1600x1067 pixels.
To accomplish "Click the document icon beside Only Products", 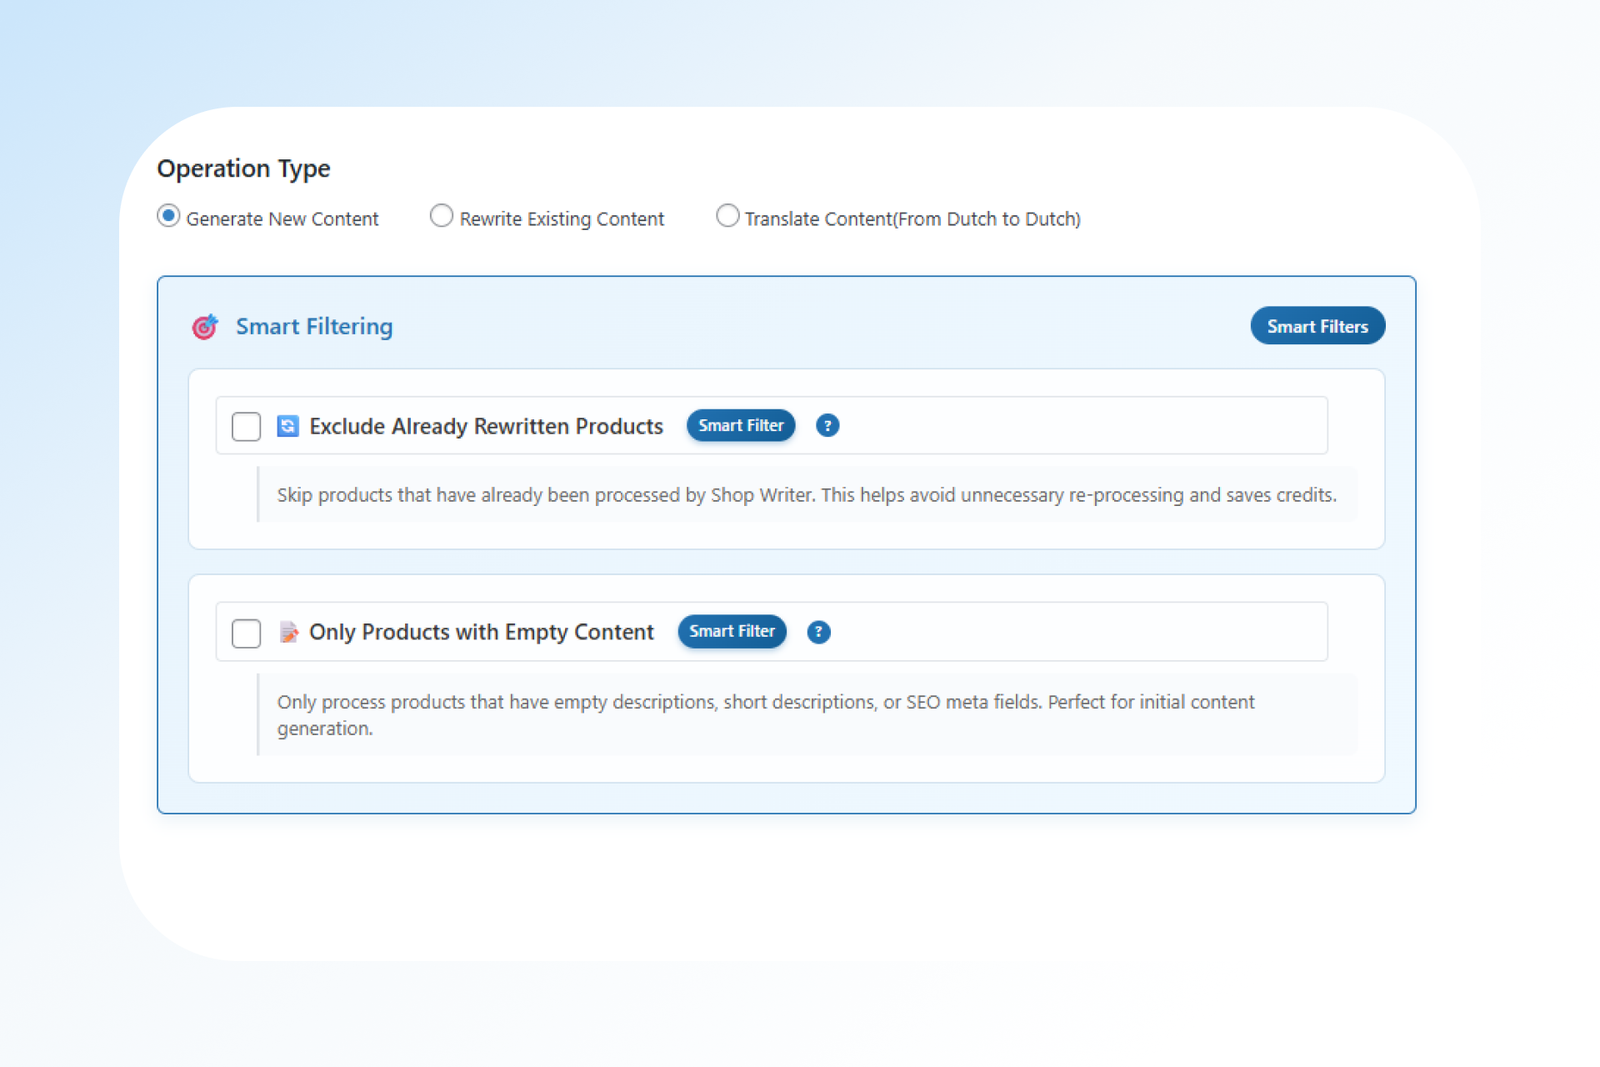I will tap(288, 632).
